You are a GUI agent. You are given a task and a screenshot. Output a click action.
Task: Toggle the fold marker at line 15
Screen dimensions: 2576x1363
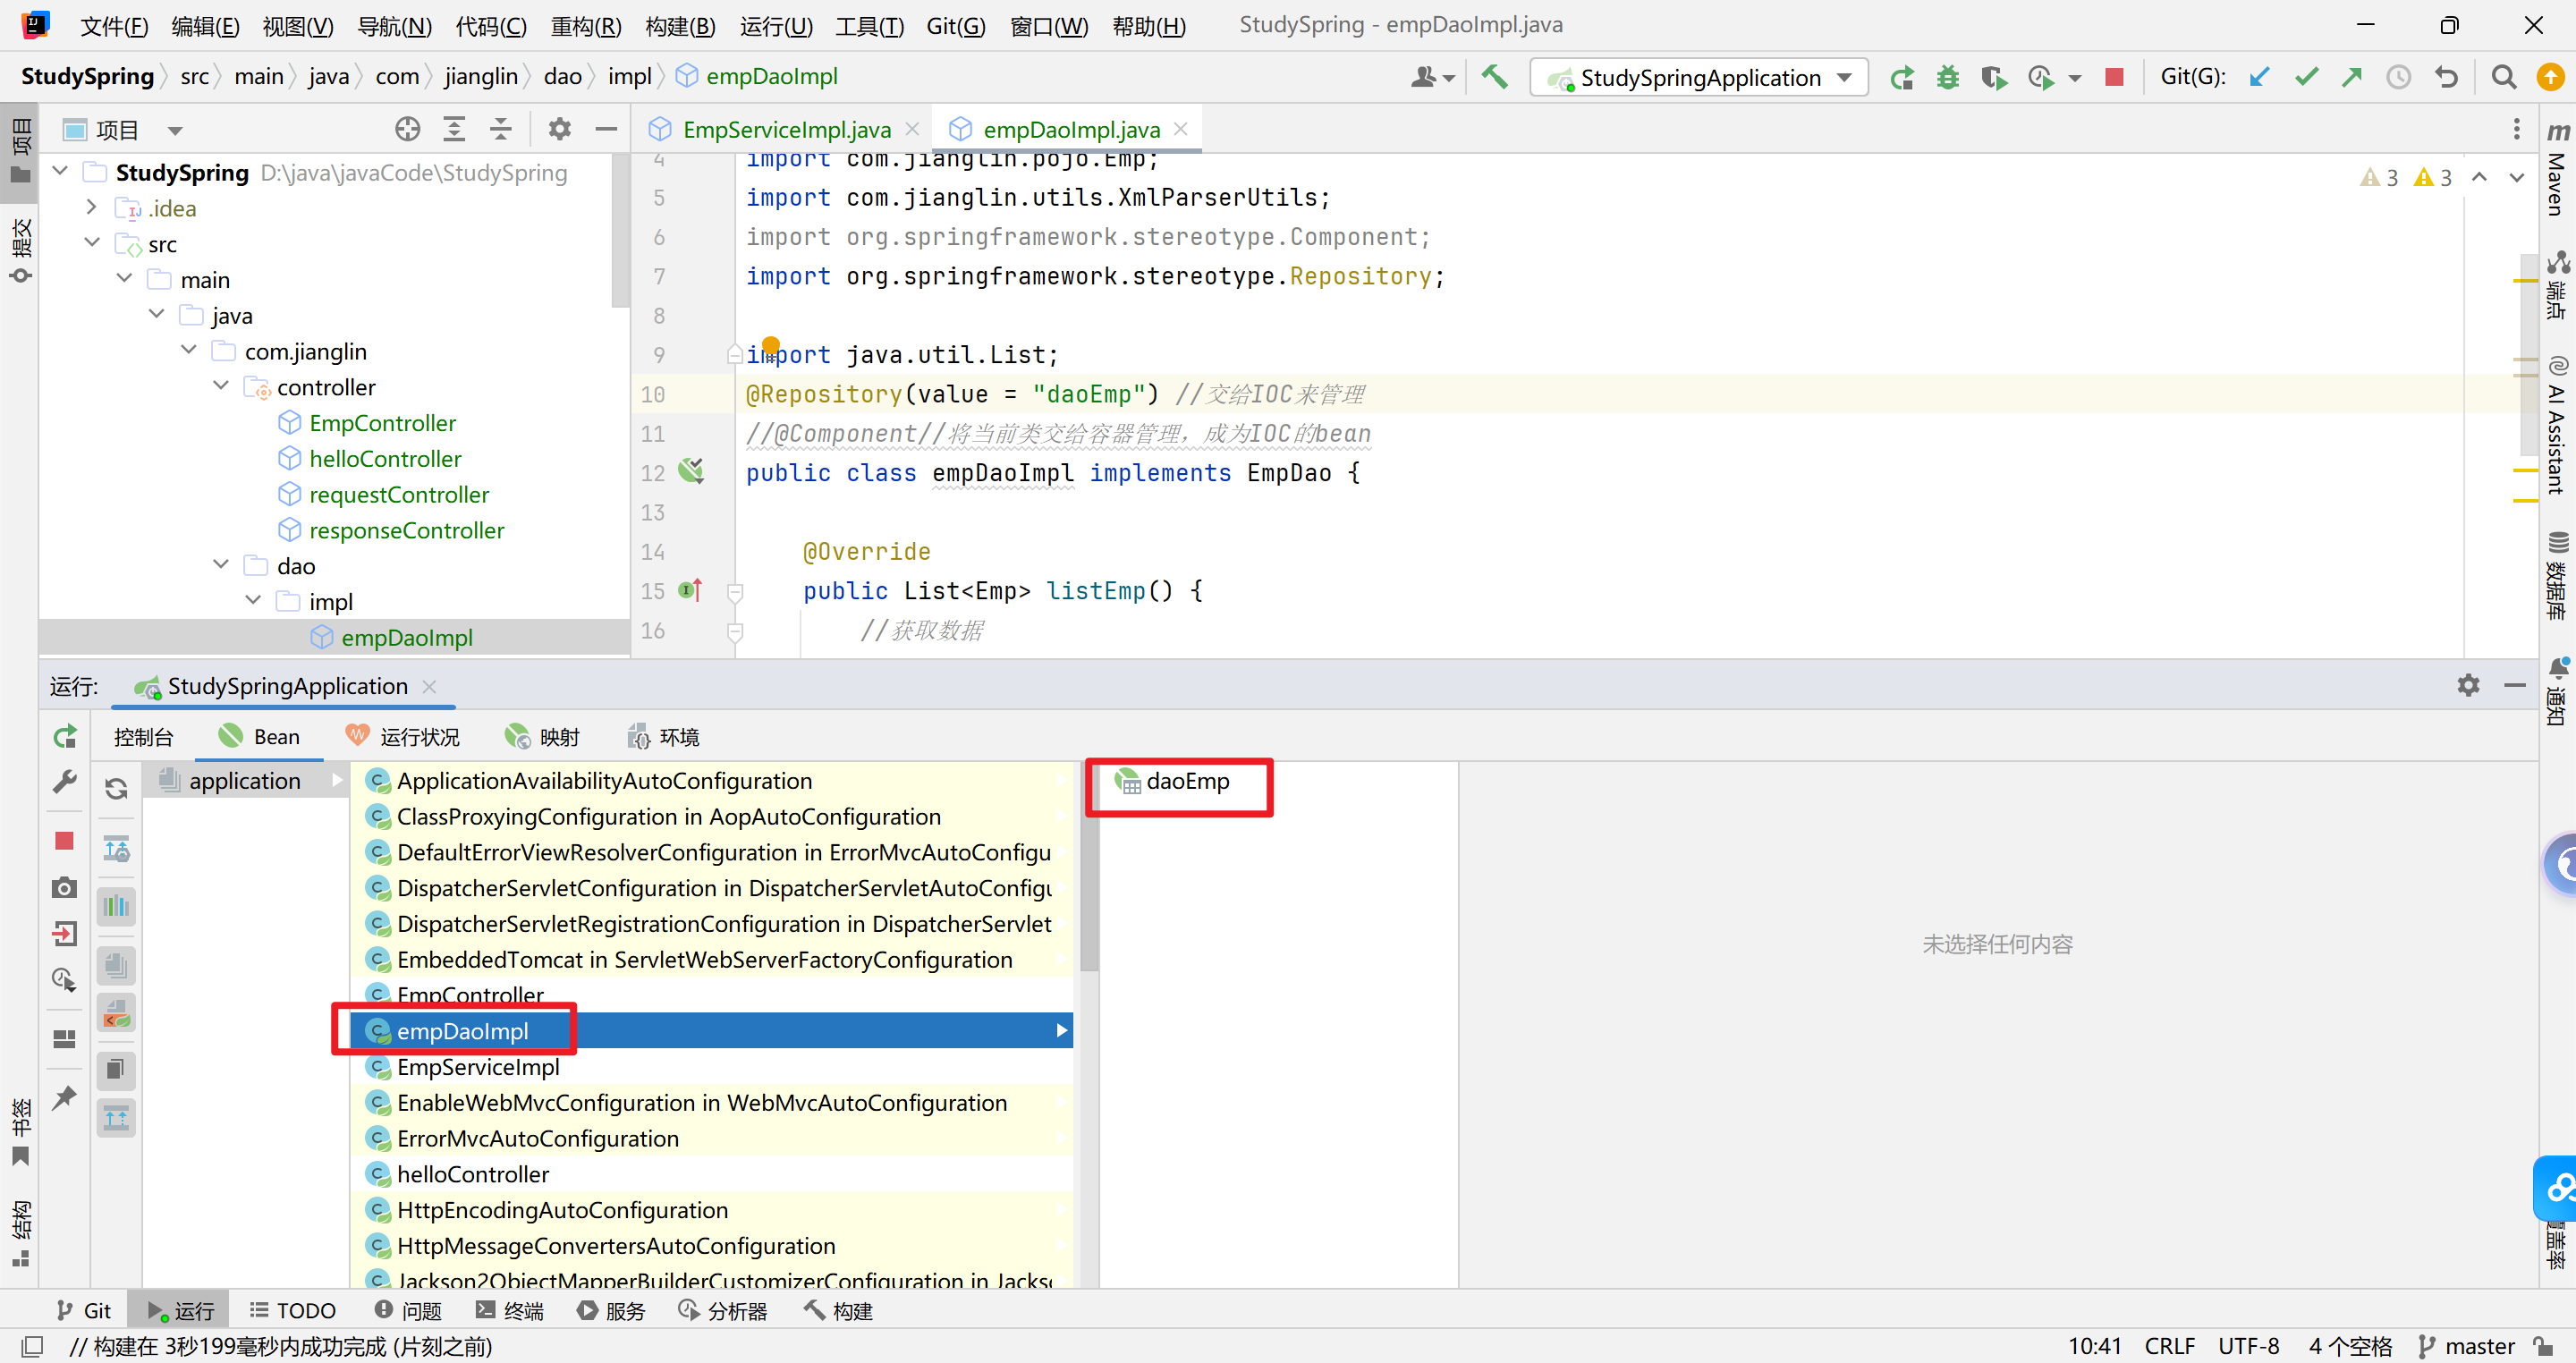tap(735, 592)
